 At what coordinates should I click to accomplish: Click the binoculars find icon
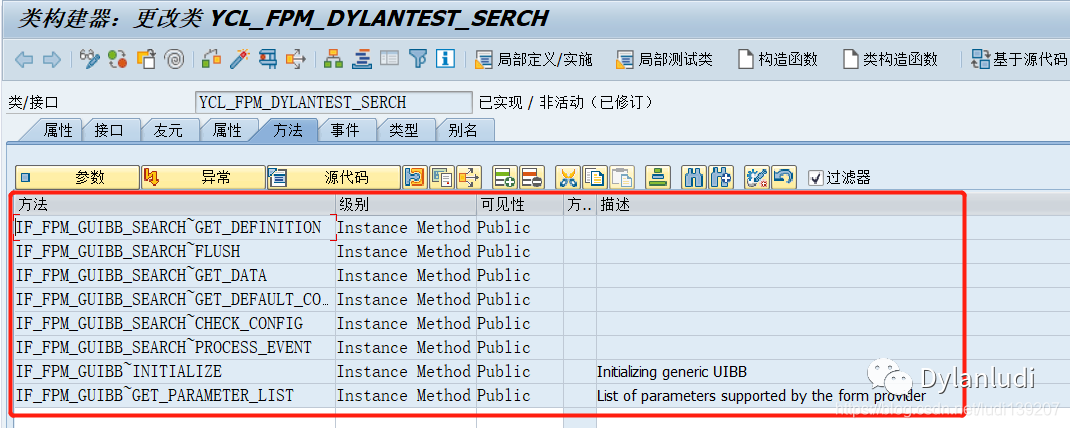[x=694, y=177]
